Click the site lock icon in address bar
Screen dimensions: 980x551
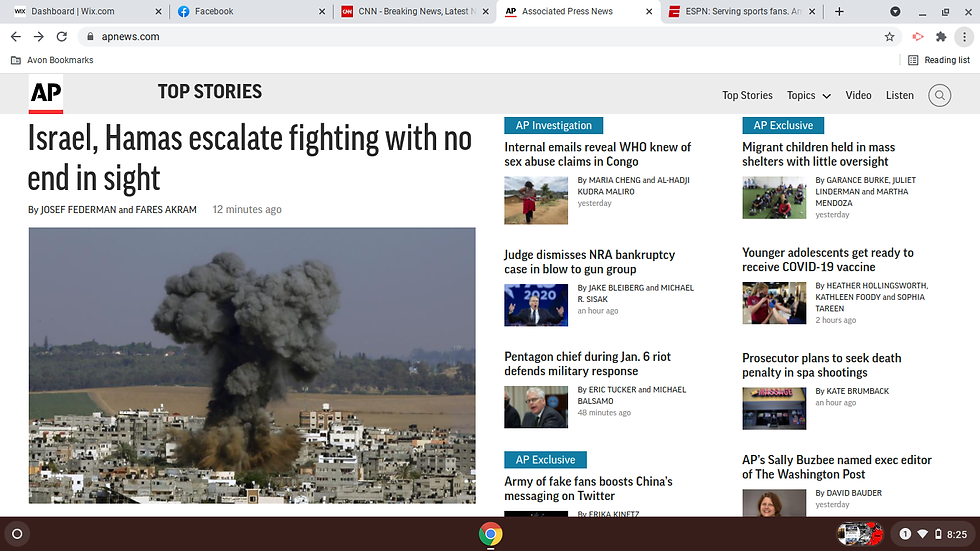(x=90, y=37)
